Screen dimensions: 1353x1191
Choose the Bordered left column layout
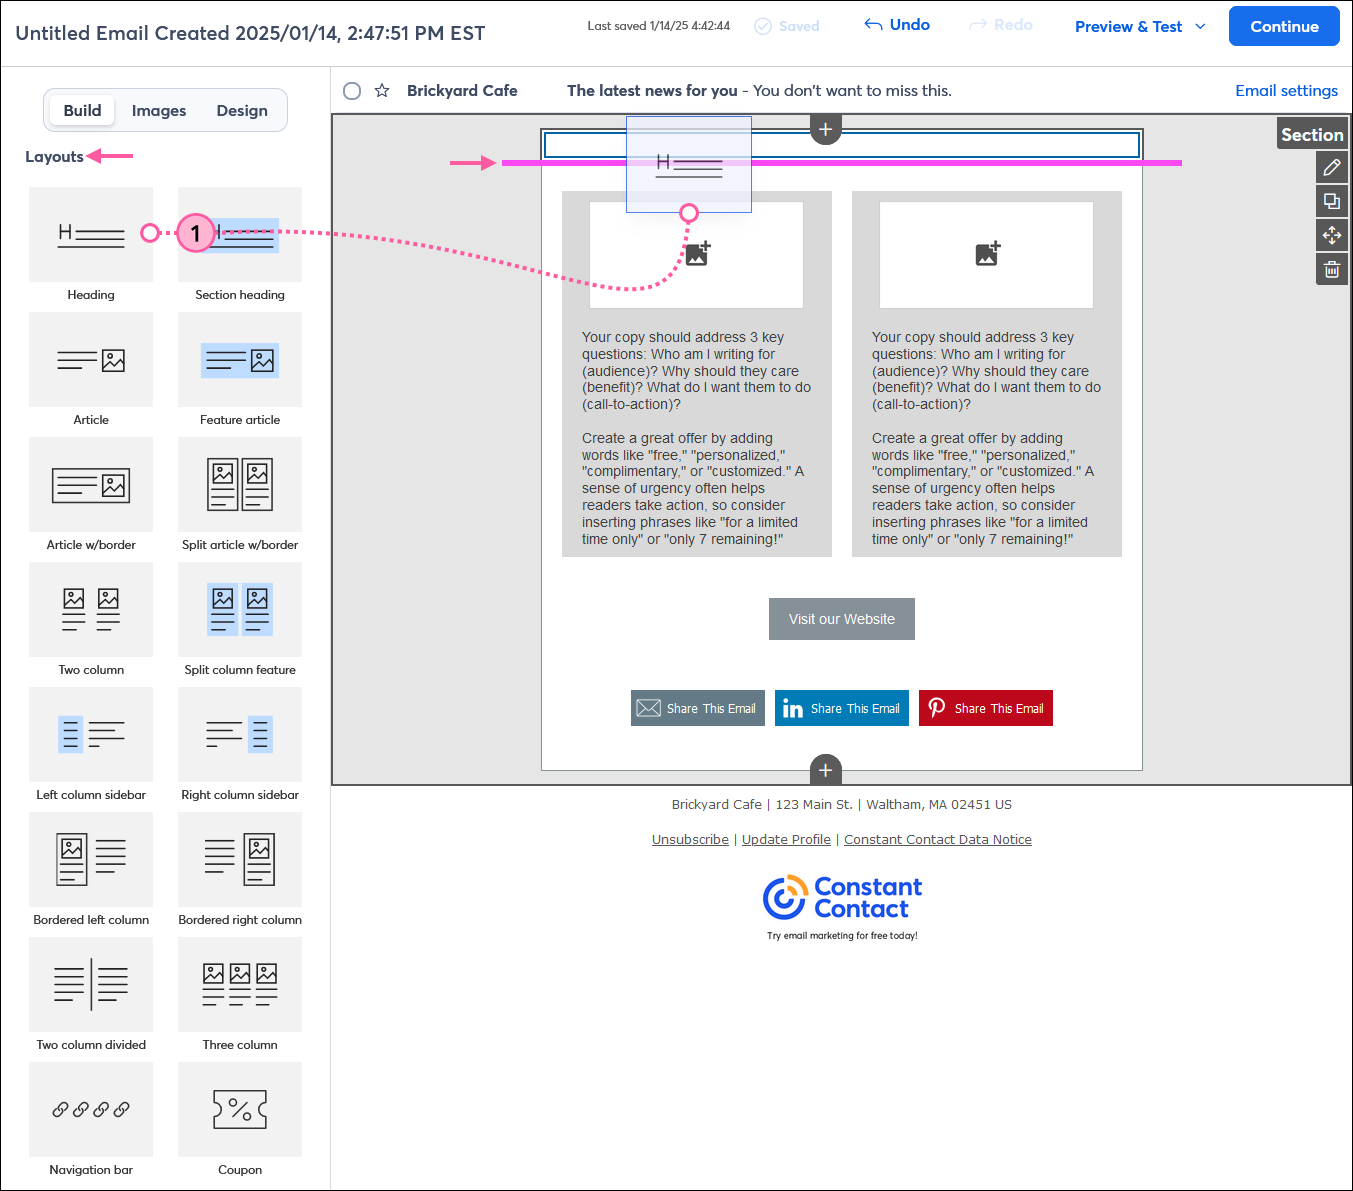[91, 860]
